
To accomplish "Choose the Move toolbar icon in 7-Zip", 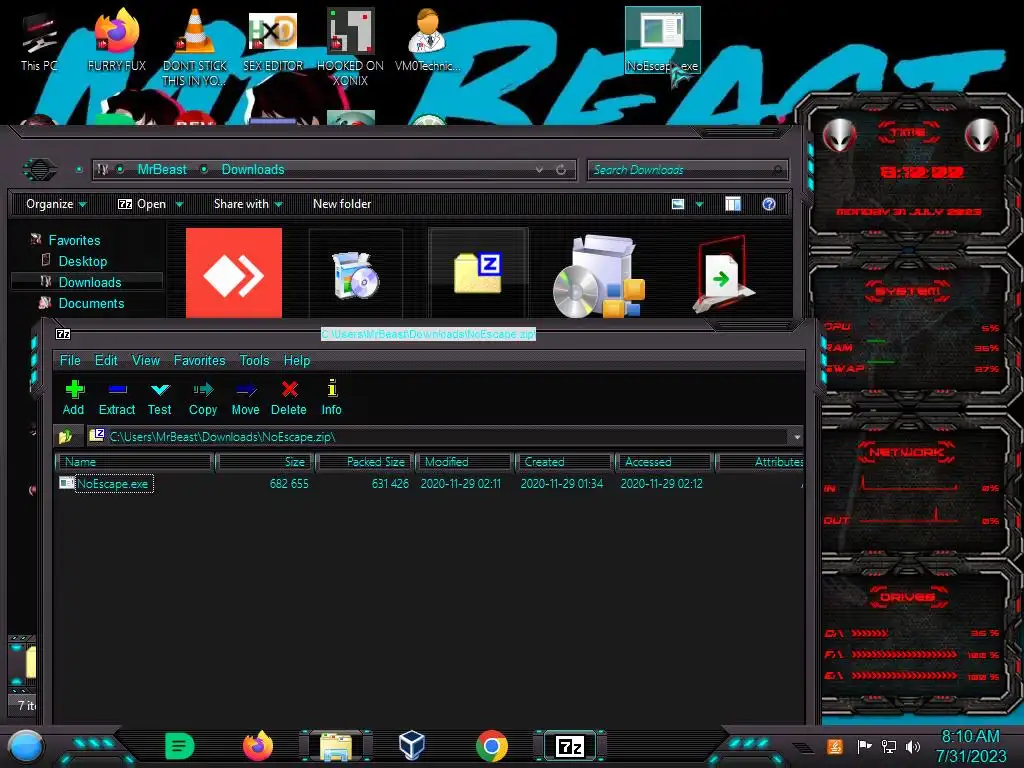I will (x=246, y=397).
